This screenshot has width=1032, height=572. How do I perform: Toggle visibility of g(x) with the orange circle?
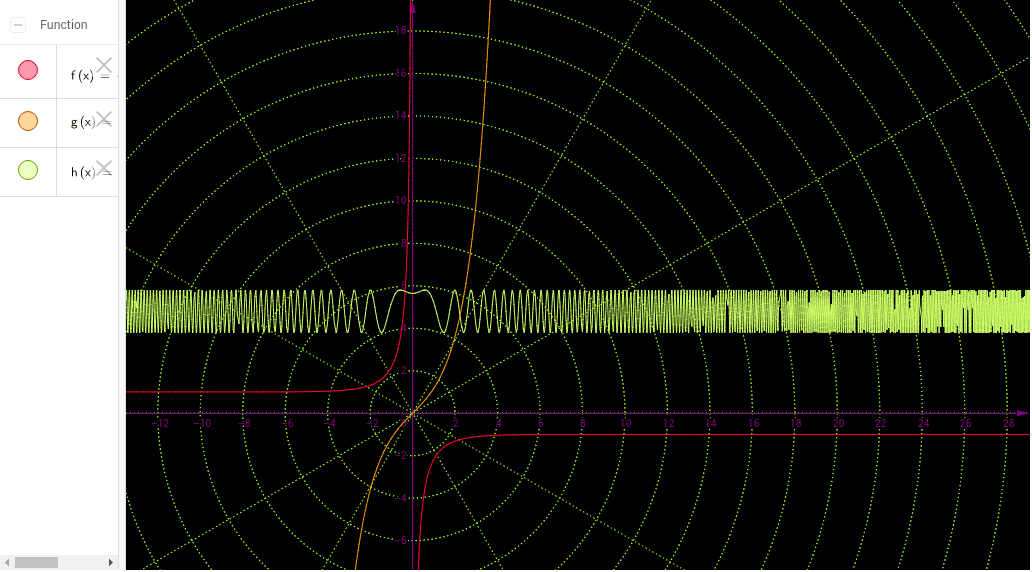pyautogui.click(x=28, y=121)
